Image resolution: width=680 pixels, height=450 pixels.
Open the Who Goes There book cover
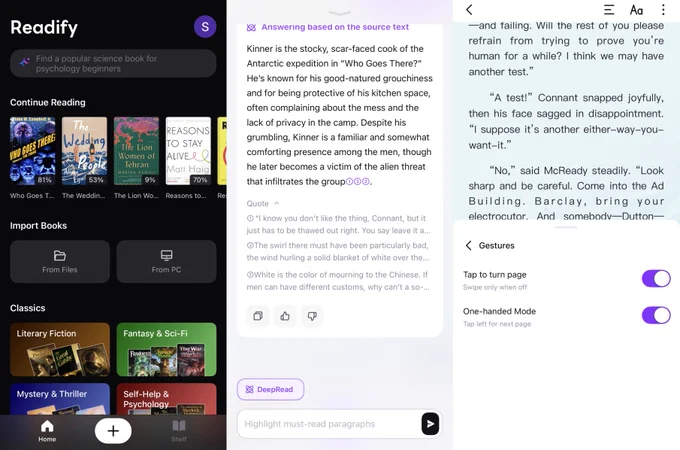pyautogui.click(x=33, y=151)
